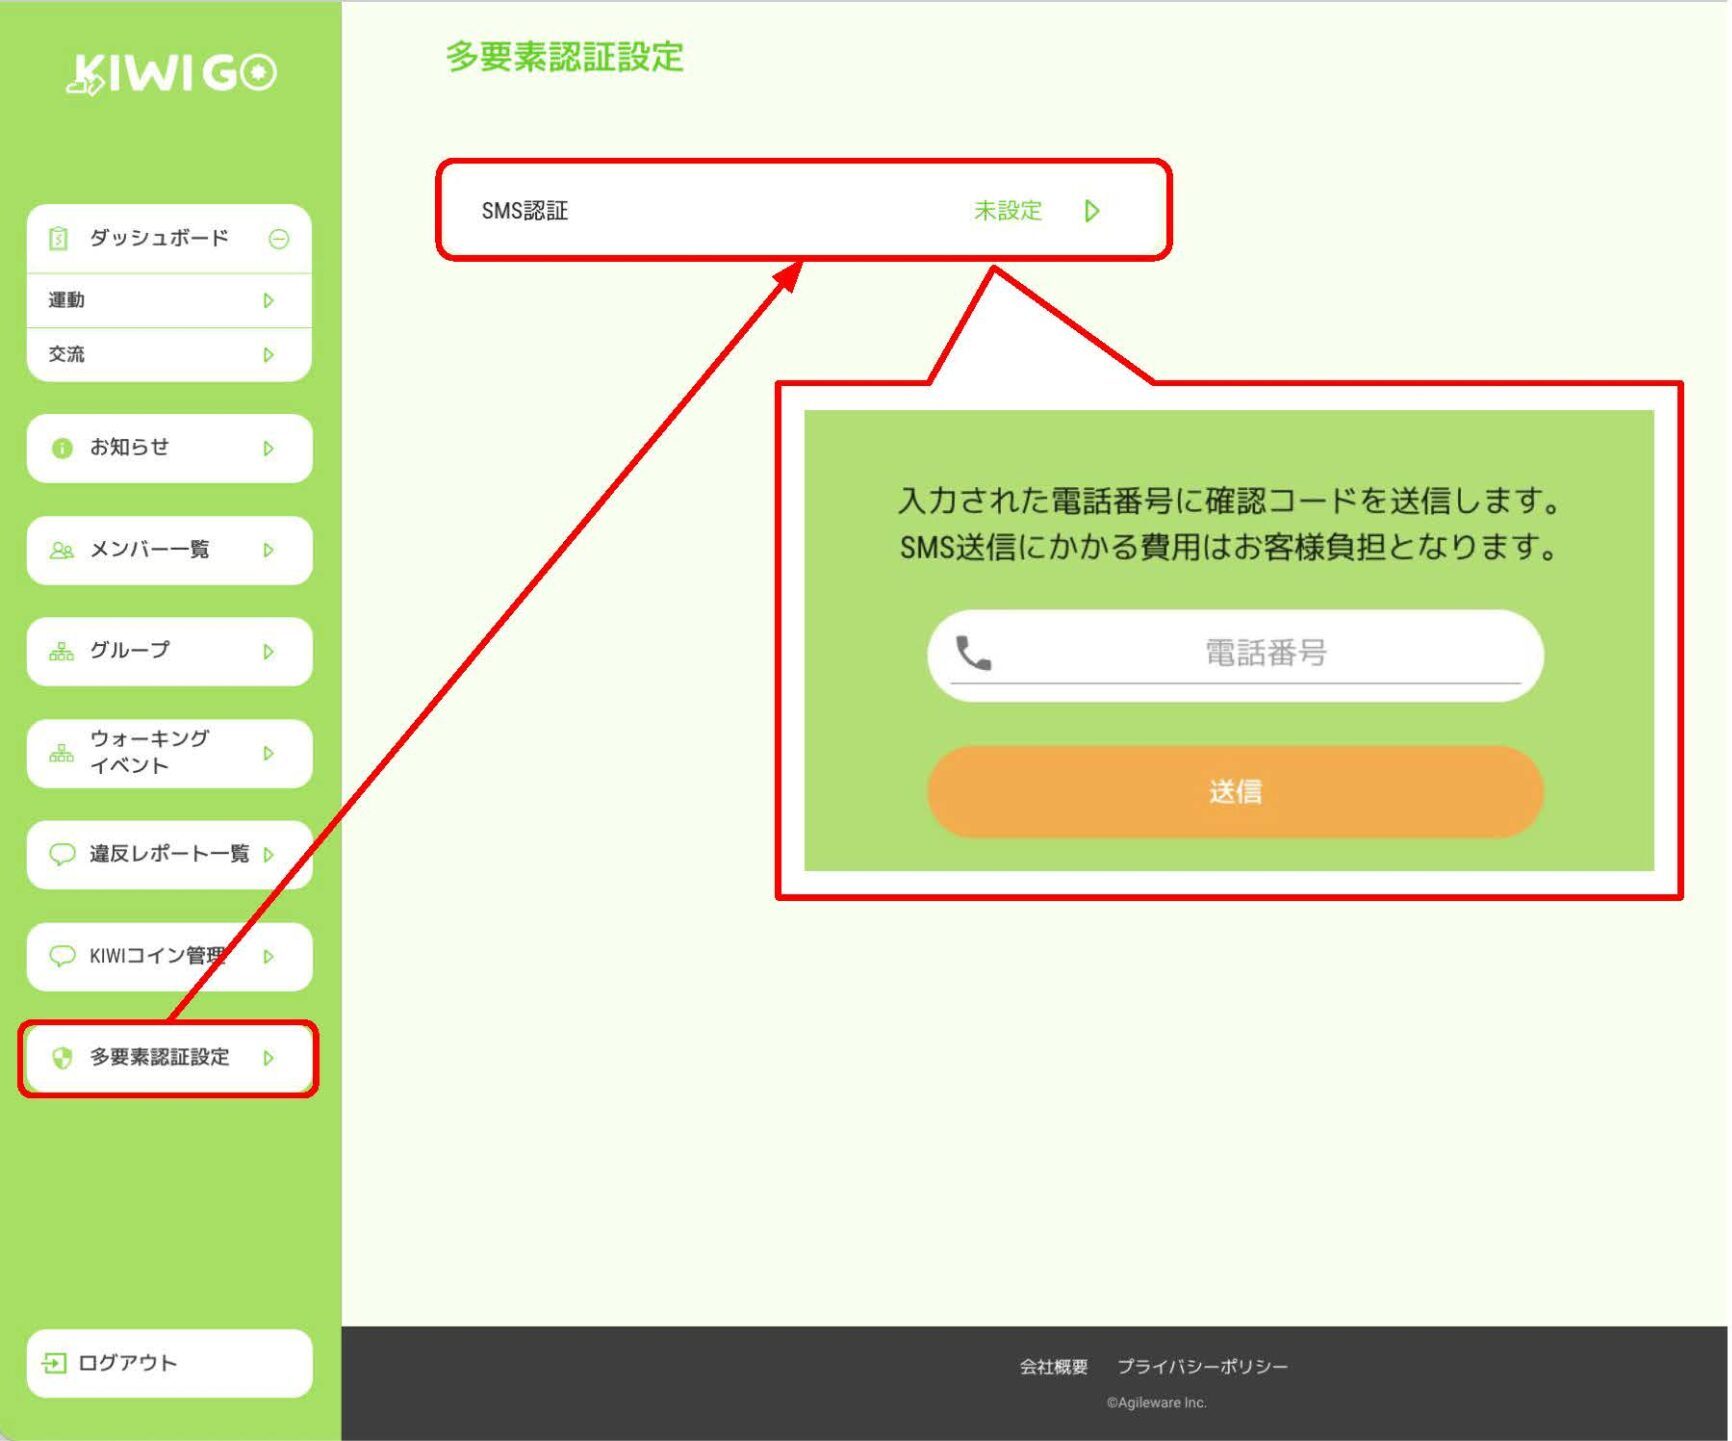The image size is (1732, 1441).
Task: Open the 会社概要 footer link
Action: tap(1054, 1367)
